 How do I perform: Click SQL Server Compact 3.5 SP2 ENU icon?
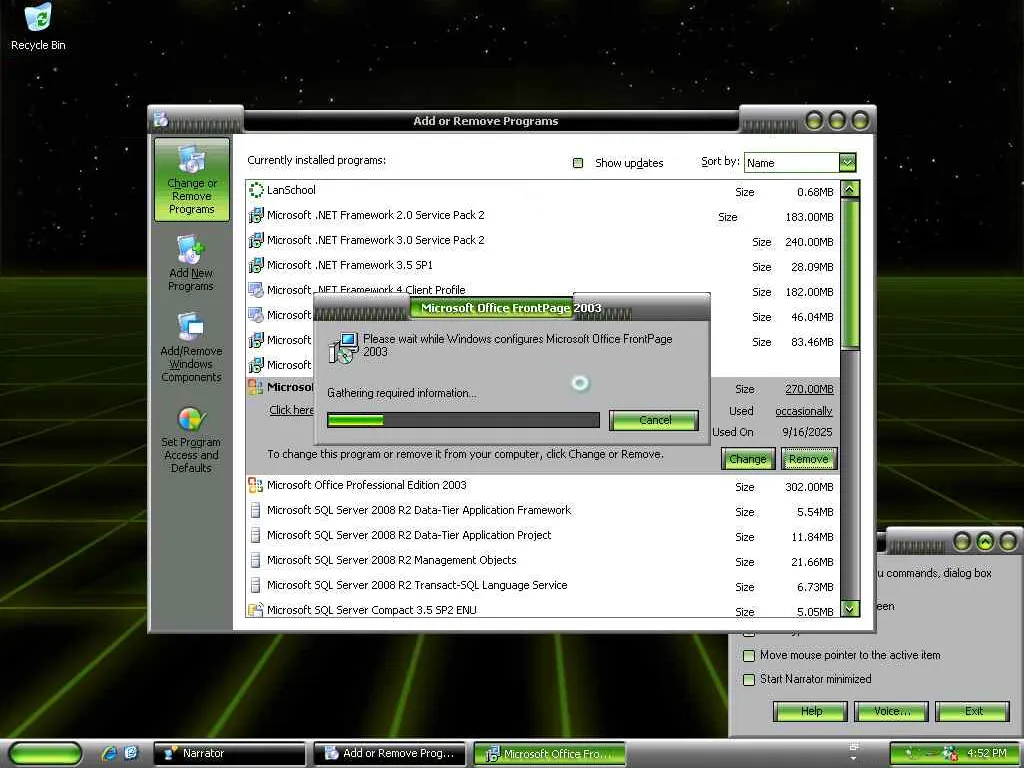point(255,610)
